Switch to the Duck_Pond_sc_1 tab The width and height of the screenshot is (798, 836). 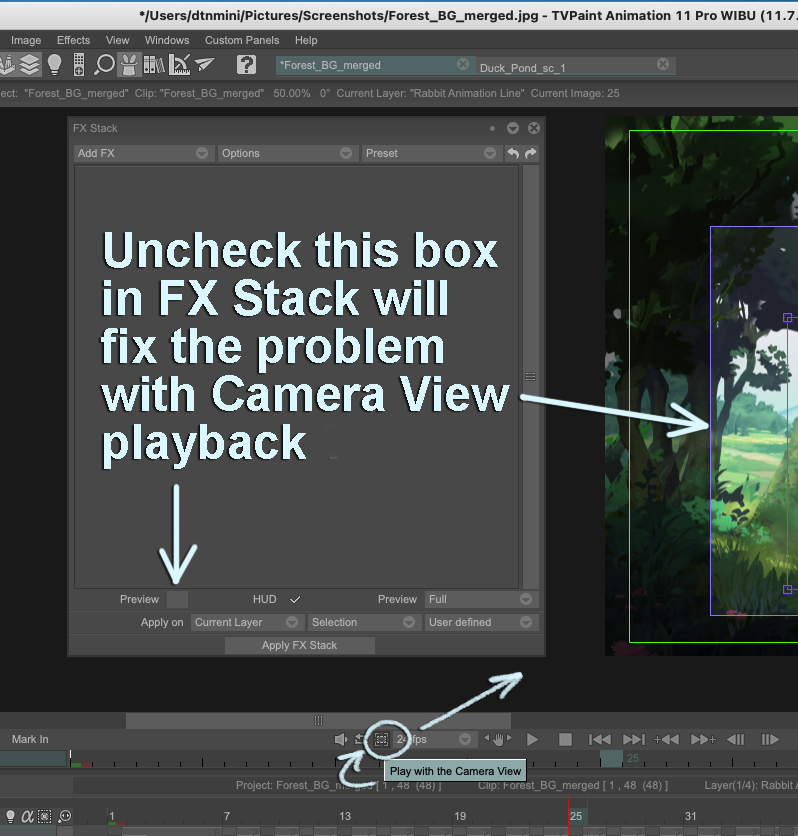576,66
